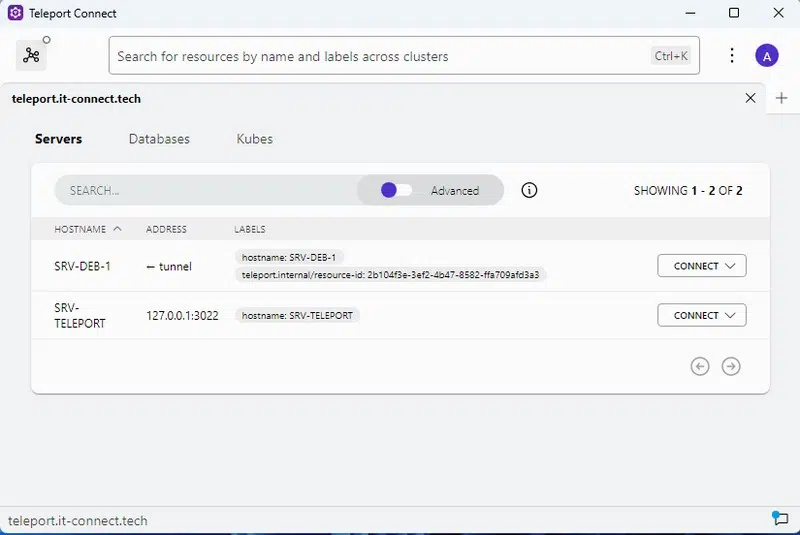Screen dimensions: 800x535
Task: Close the teleport.it-connect.tech tab
Action: [751, 98]
